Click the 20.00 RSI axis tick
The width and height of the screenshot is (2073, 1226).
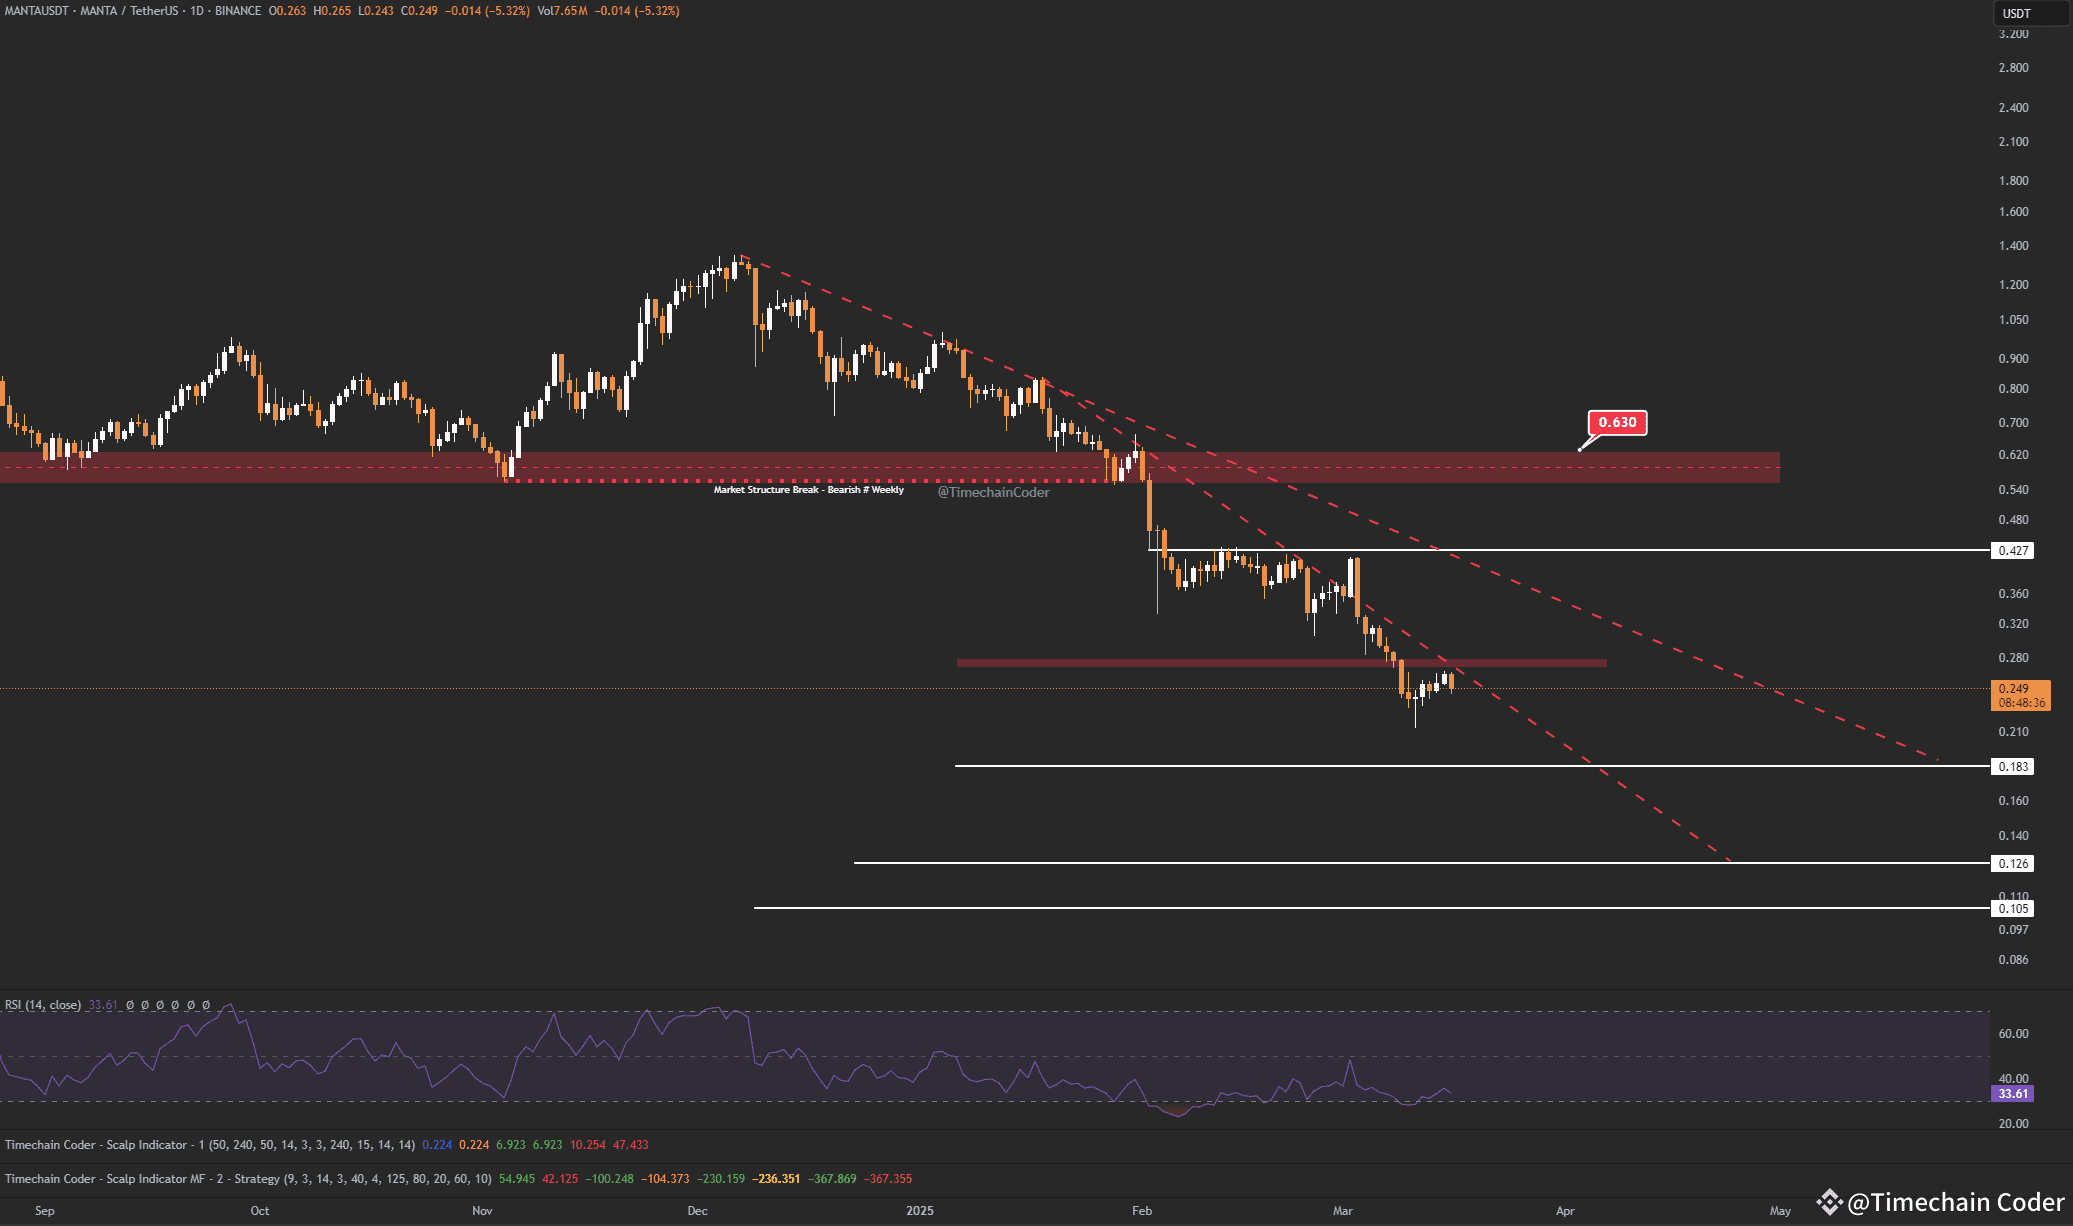(2013, 1124)
